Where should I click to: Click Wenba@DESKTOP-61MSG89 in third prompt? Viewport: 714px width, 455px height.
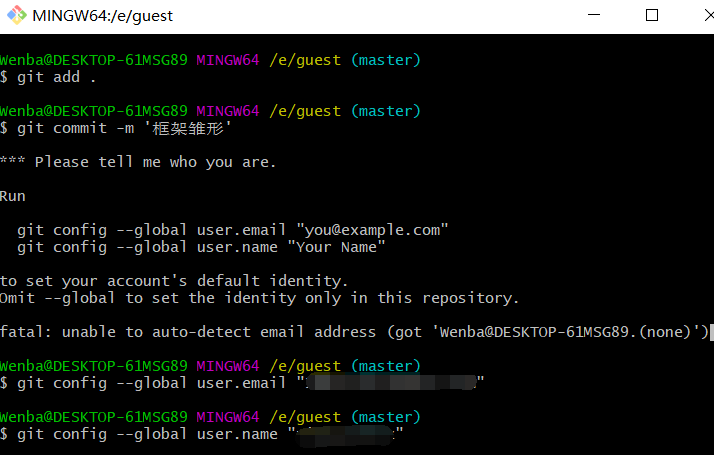(x=93, y=366)
